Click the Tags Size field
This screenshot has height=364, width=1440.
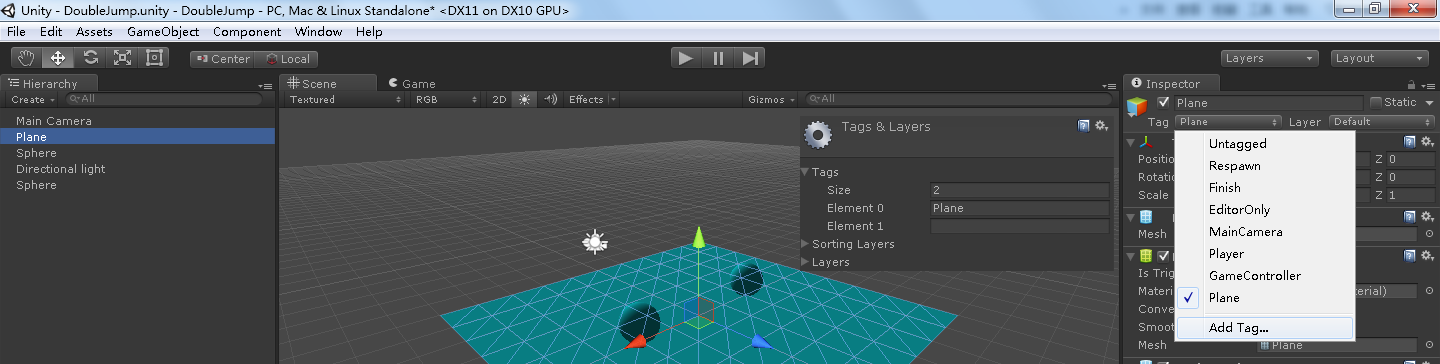(1019, 190)
